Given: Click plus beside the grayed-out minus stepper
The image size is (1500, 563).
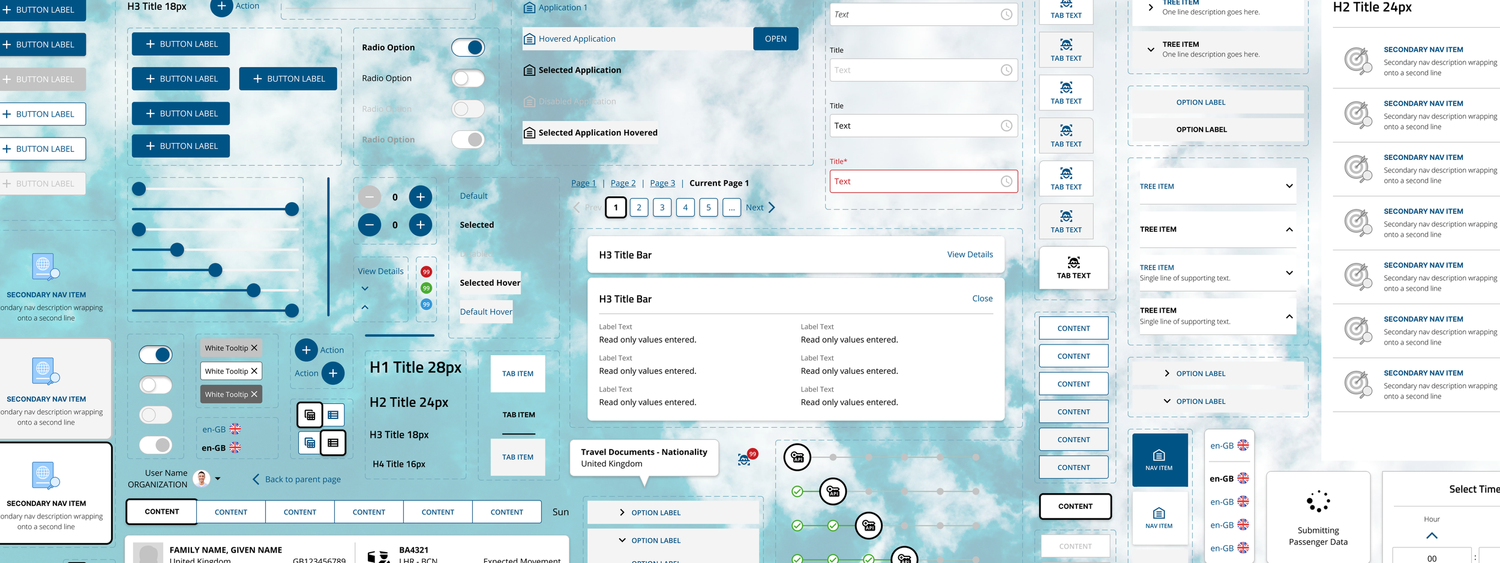Looking at the screenshot, I should tap(420, 197).
